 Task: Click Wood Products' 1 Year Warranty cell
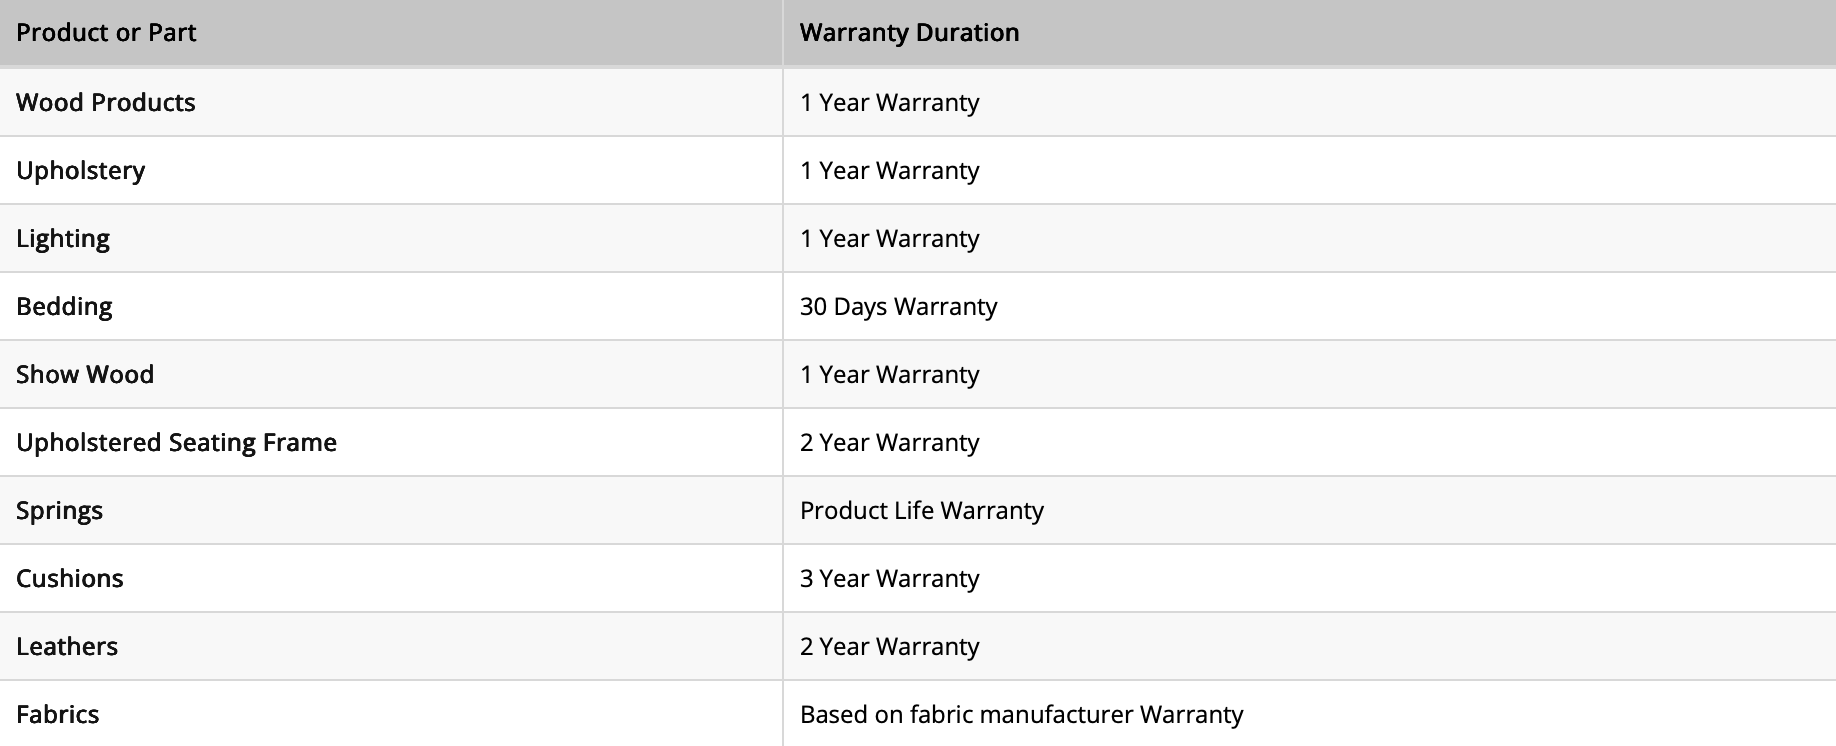pos(1309,102)
